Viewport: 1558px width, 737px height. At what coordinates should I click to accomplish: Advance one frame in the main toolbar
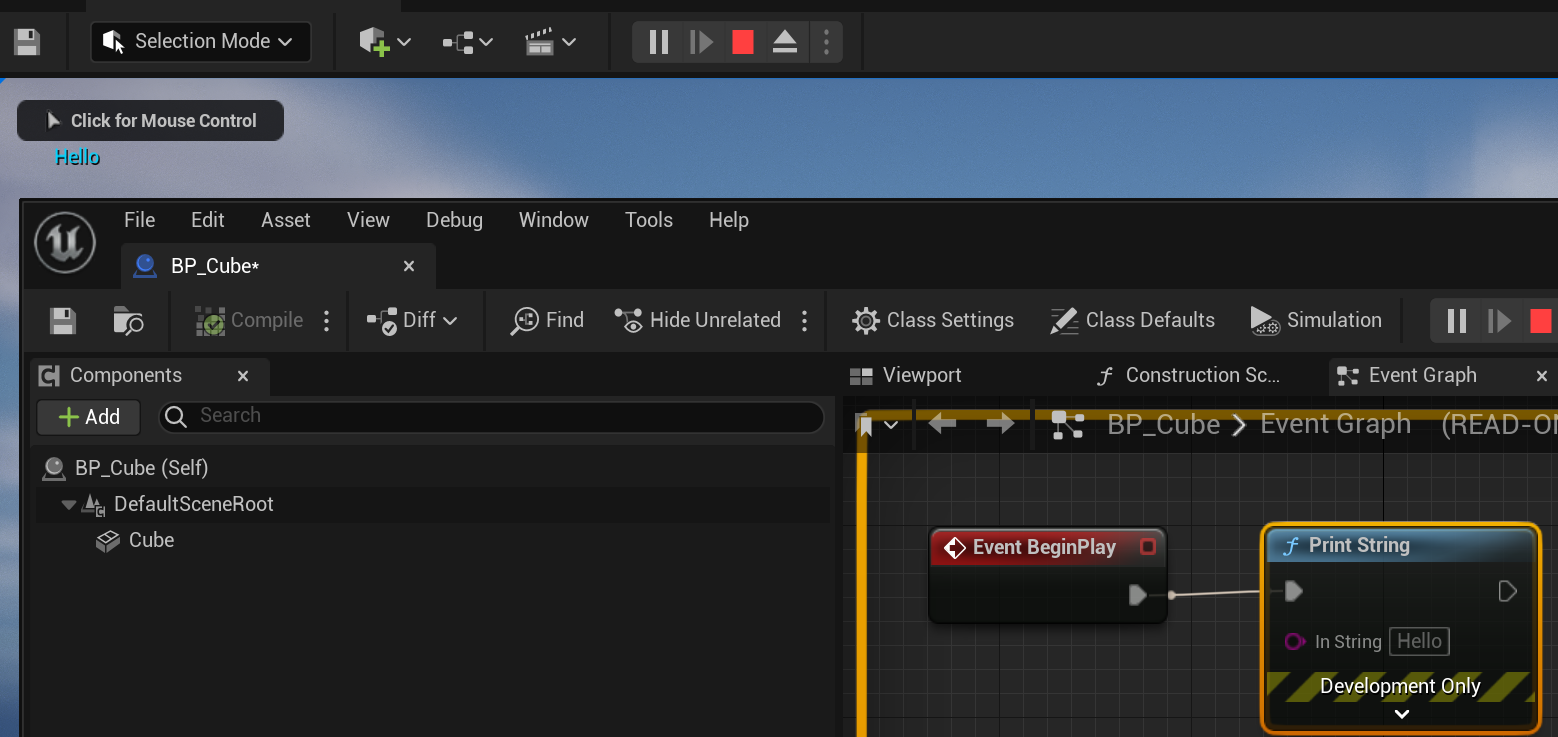coord(701,42)
